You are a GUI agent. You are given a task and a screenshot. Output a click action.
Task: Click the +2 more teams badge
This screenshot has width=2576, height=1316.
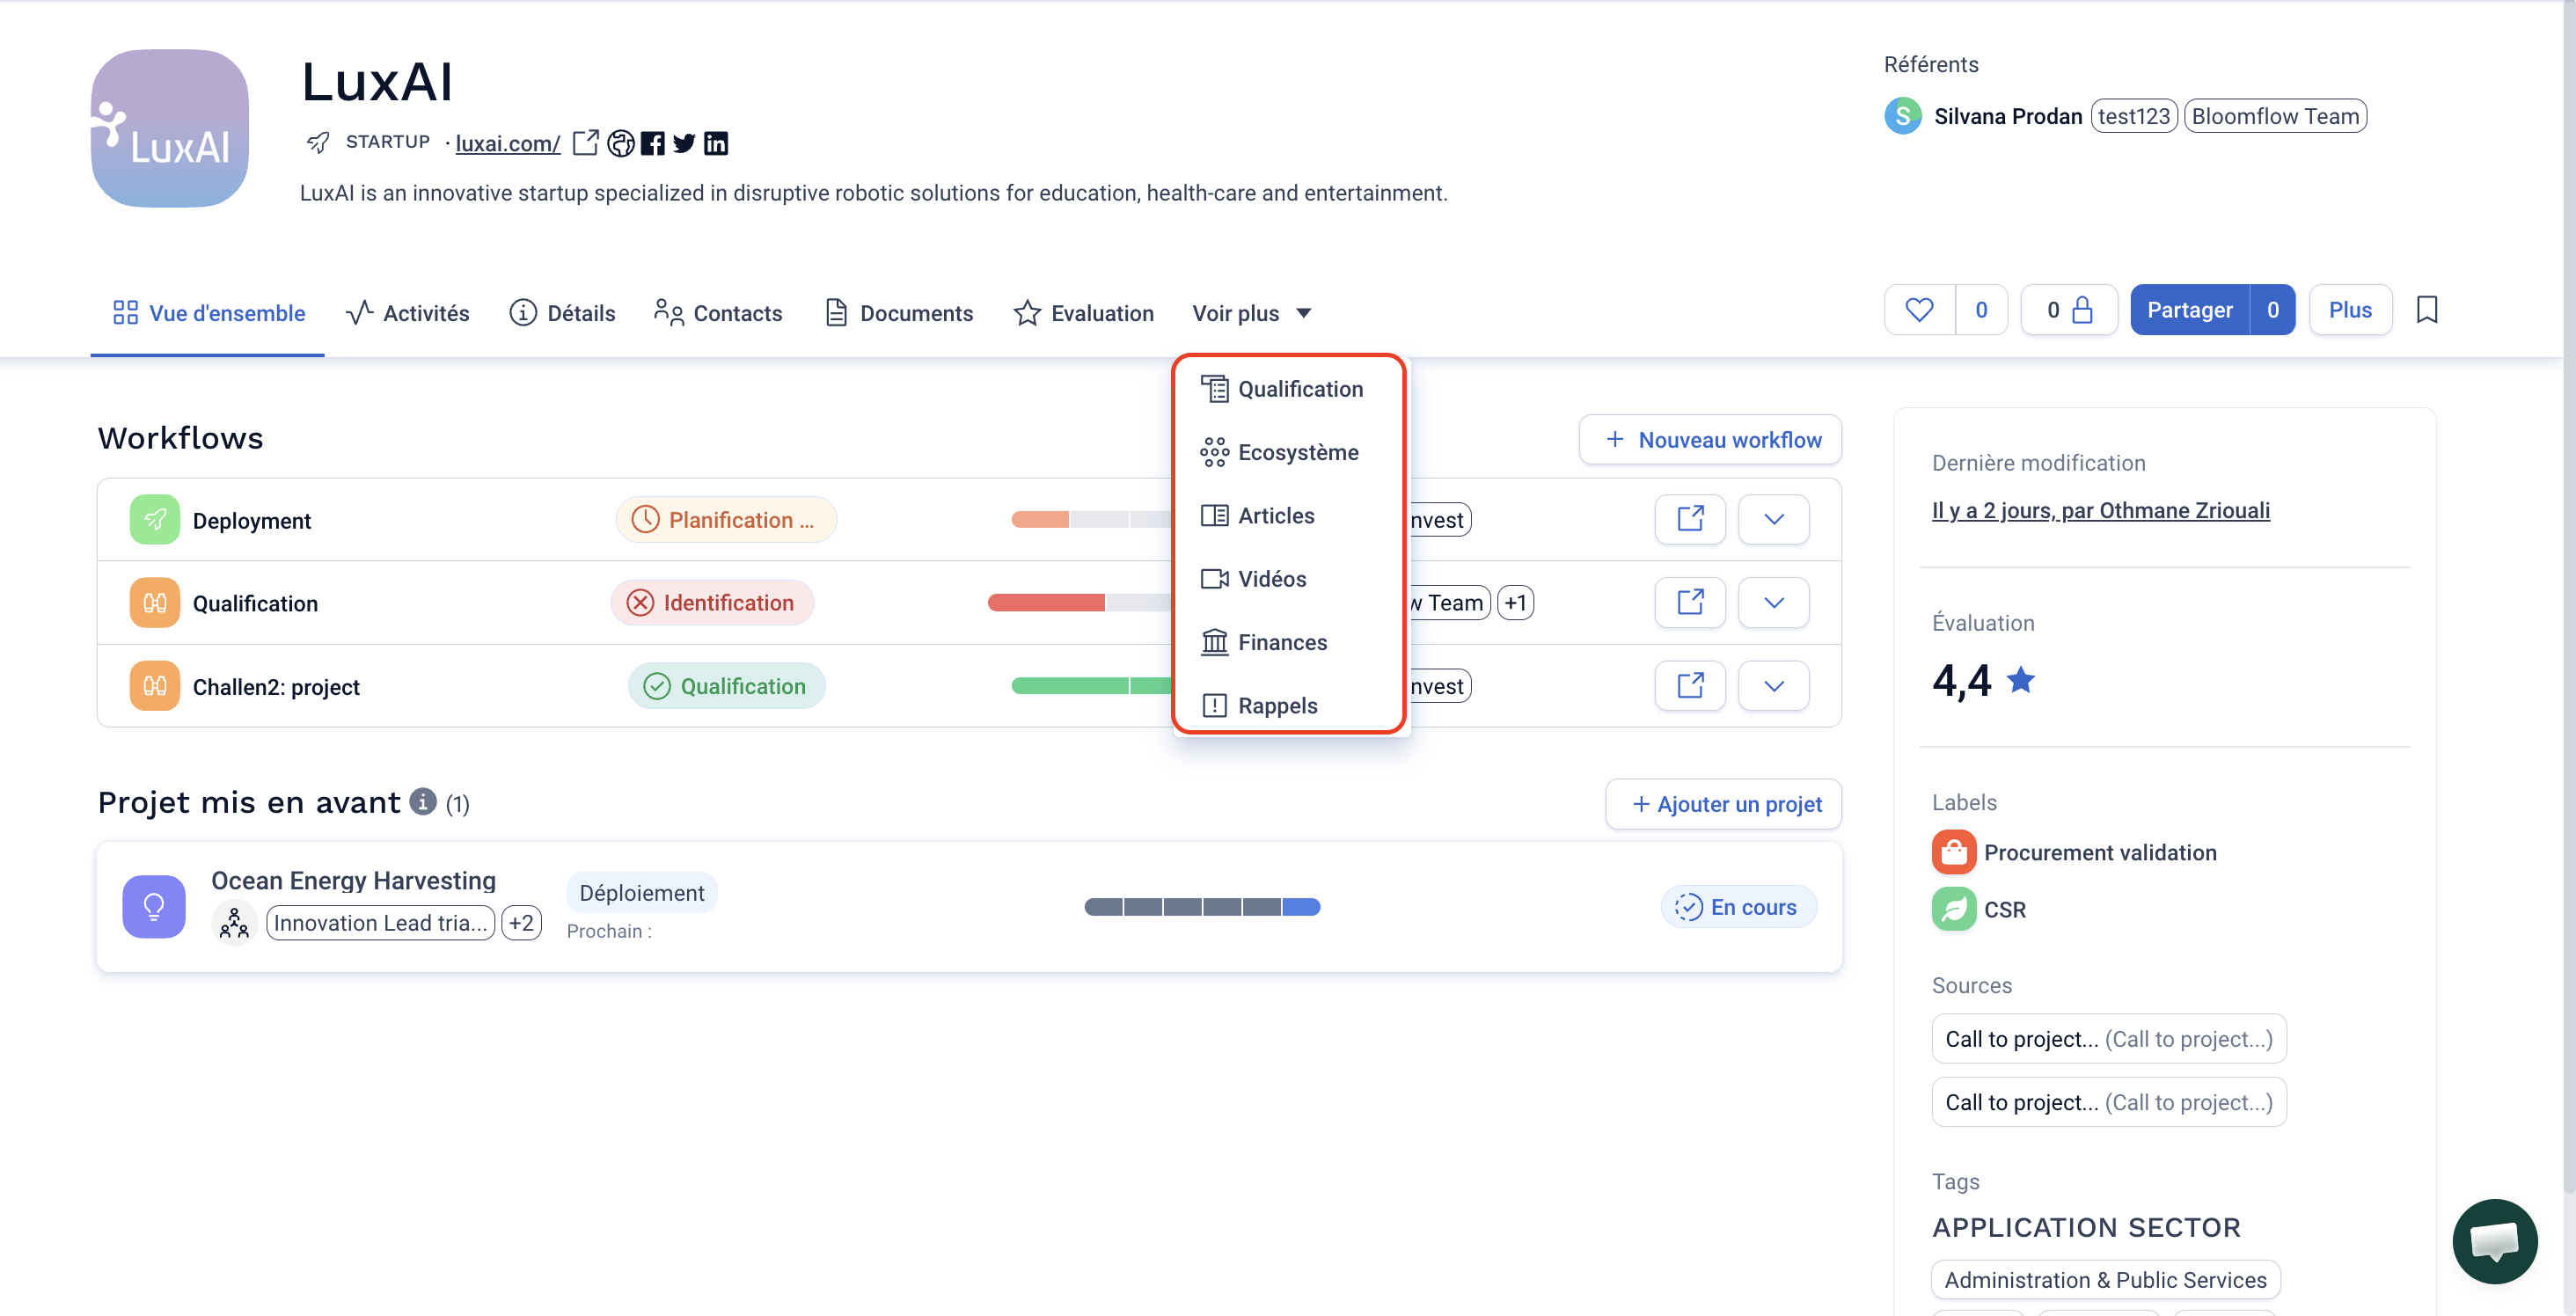pyautogui.click(x=521, y=923)
